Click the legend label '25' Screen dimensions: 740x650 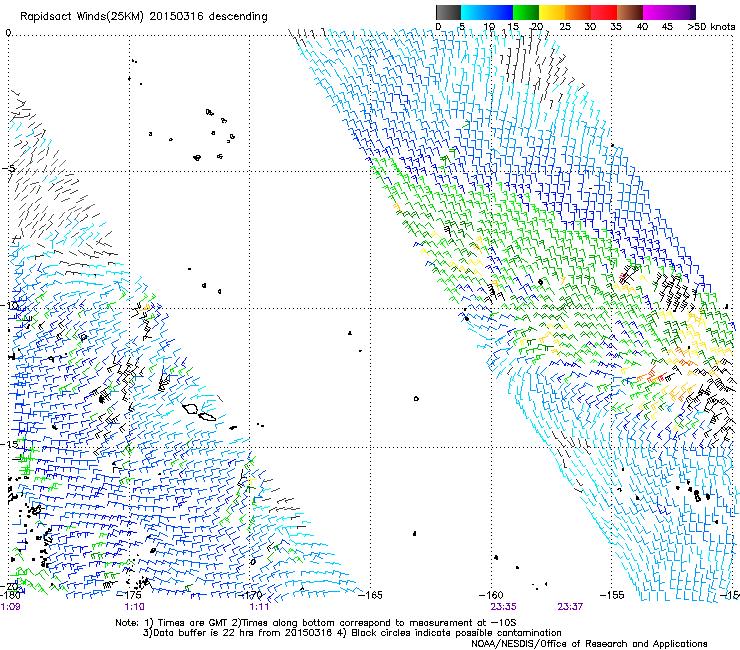click(x=565, y=27)
